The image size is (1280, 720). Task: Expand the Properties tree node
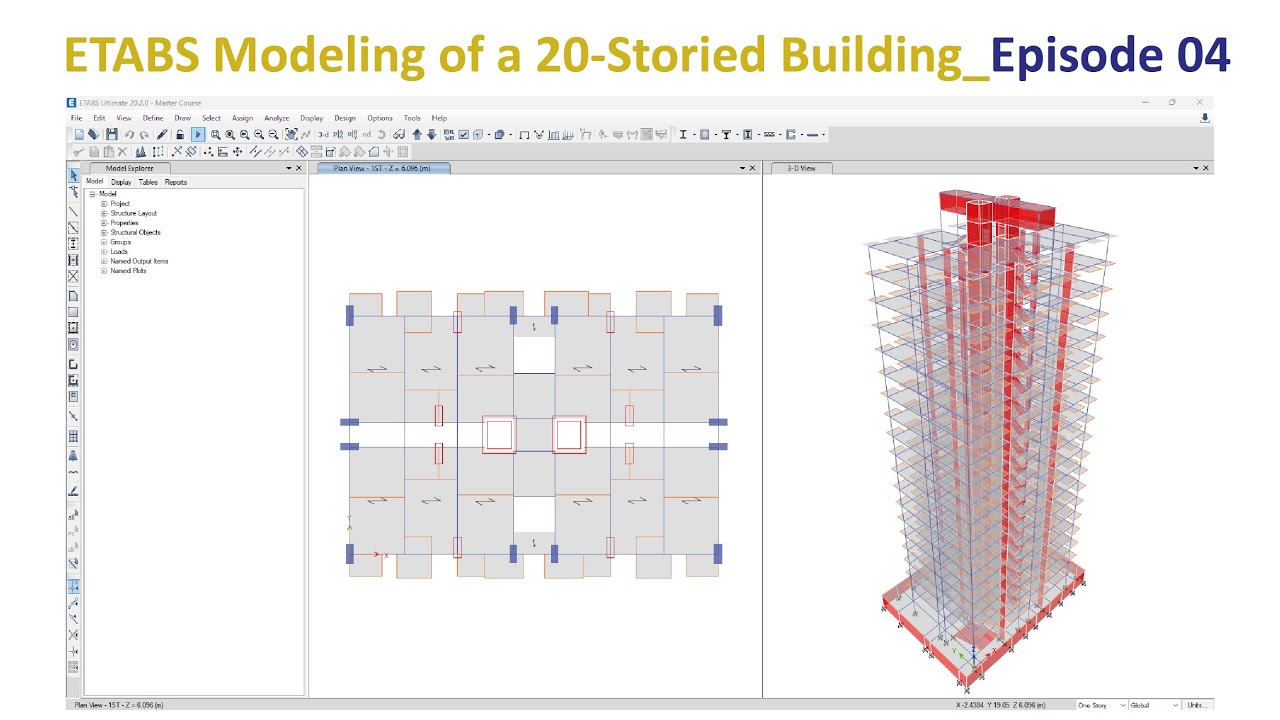point(104,223)
